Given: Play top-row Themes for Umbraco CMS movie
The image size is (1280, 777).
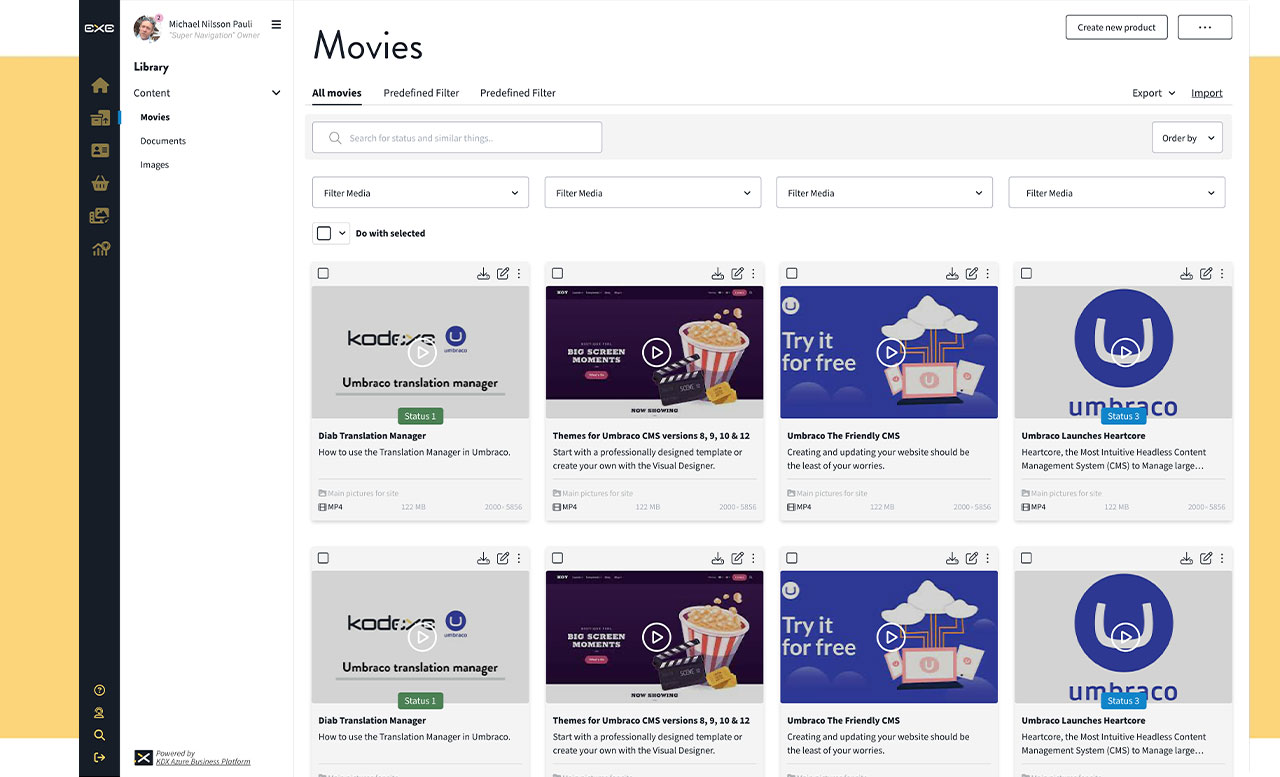Looking at the screenshot, I should (656, 352).
